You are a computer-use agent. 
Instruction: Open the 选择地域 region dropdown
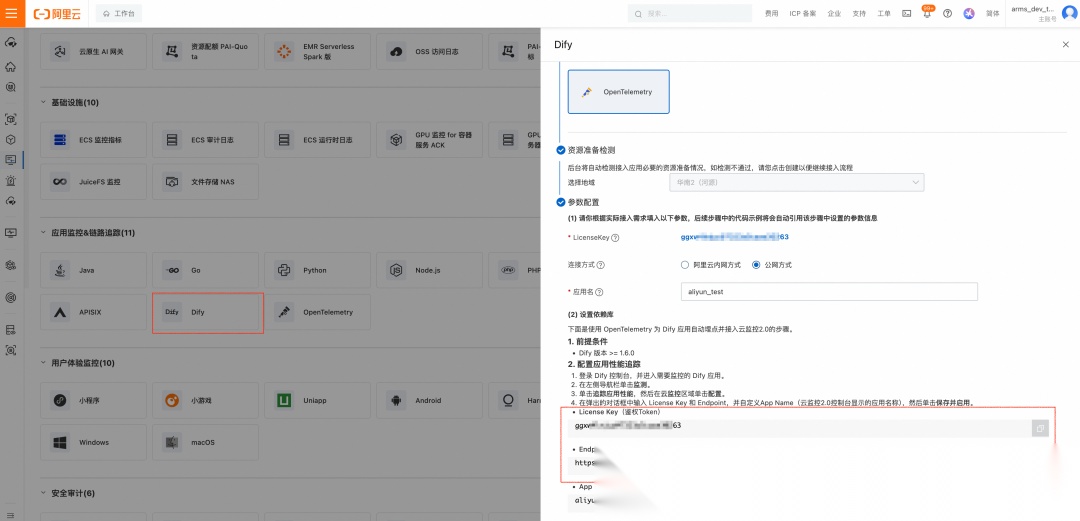[x=796, y=182]
